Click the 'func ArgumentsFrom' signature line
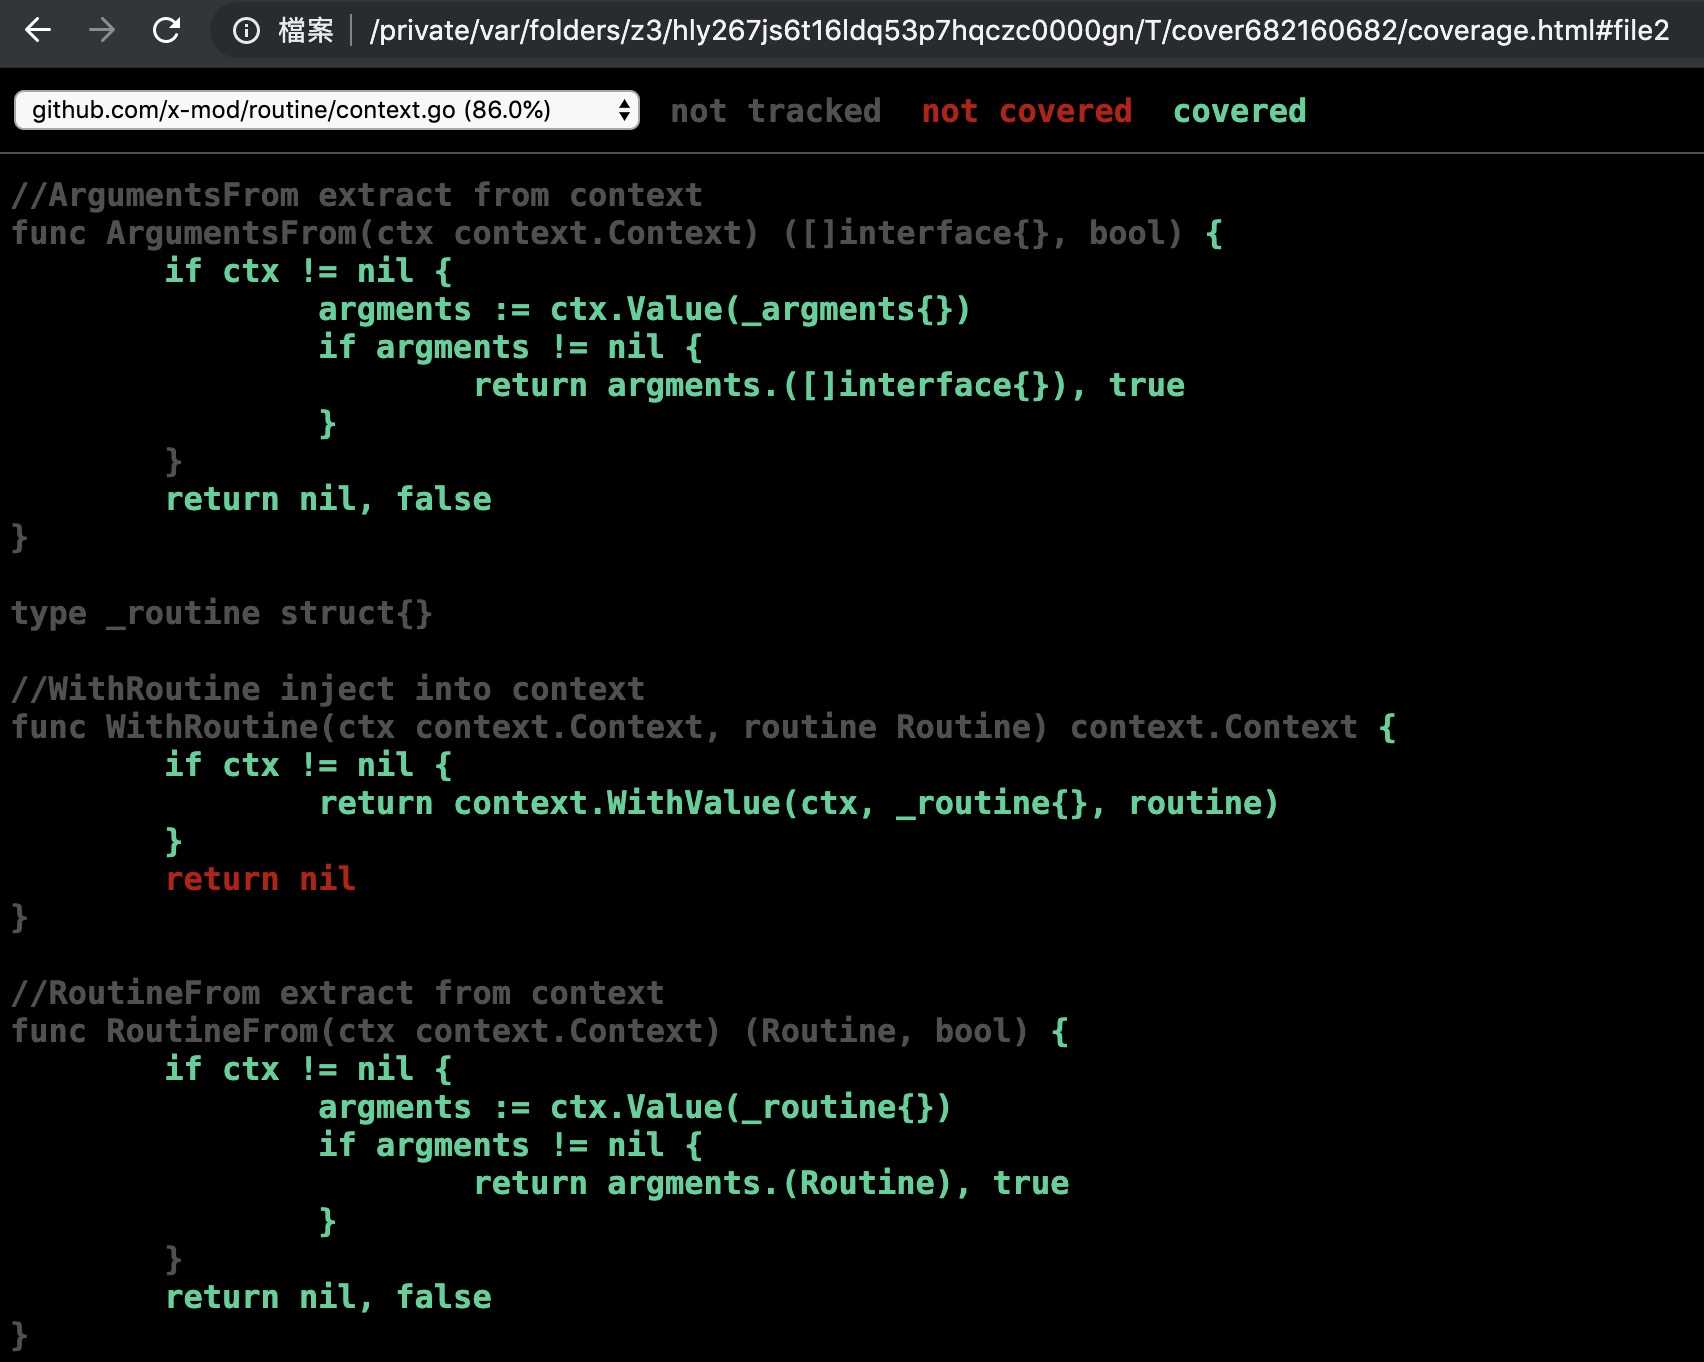Viewport: 1704px width, 1362px height. tap(617, 233)
